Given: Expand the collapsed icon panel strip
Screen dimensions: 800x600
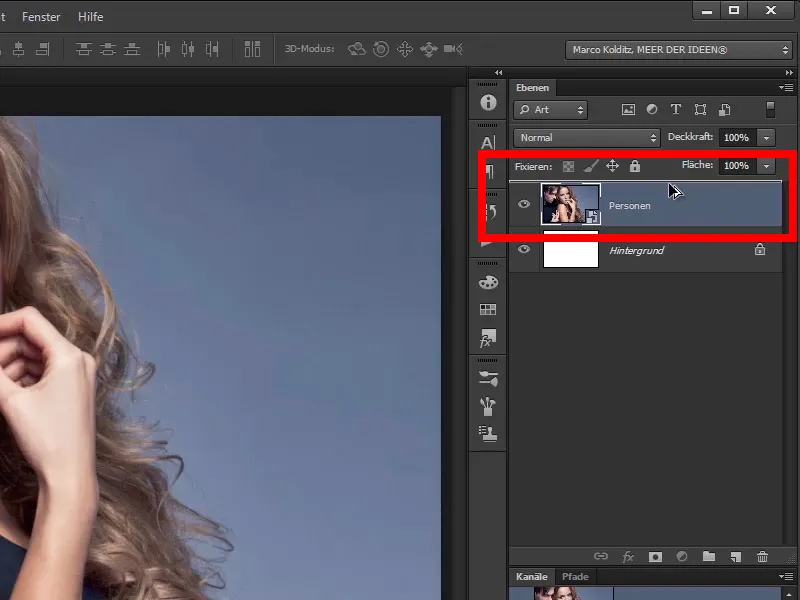Looking at the screenshot, I should coord(498,73).
